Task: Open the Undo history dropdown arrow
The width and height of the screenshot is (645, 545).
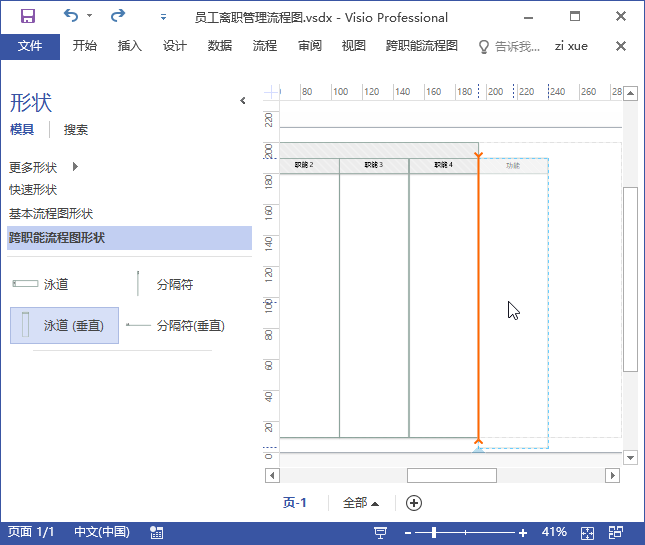Action: coord(89,16)
